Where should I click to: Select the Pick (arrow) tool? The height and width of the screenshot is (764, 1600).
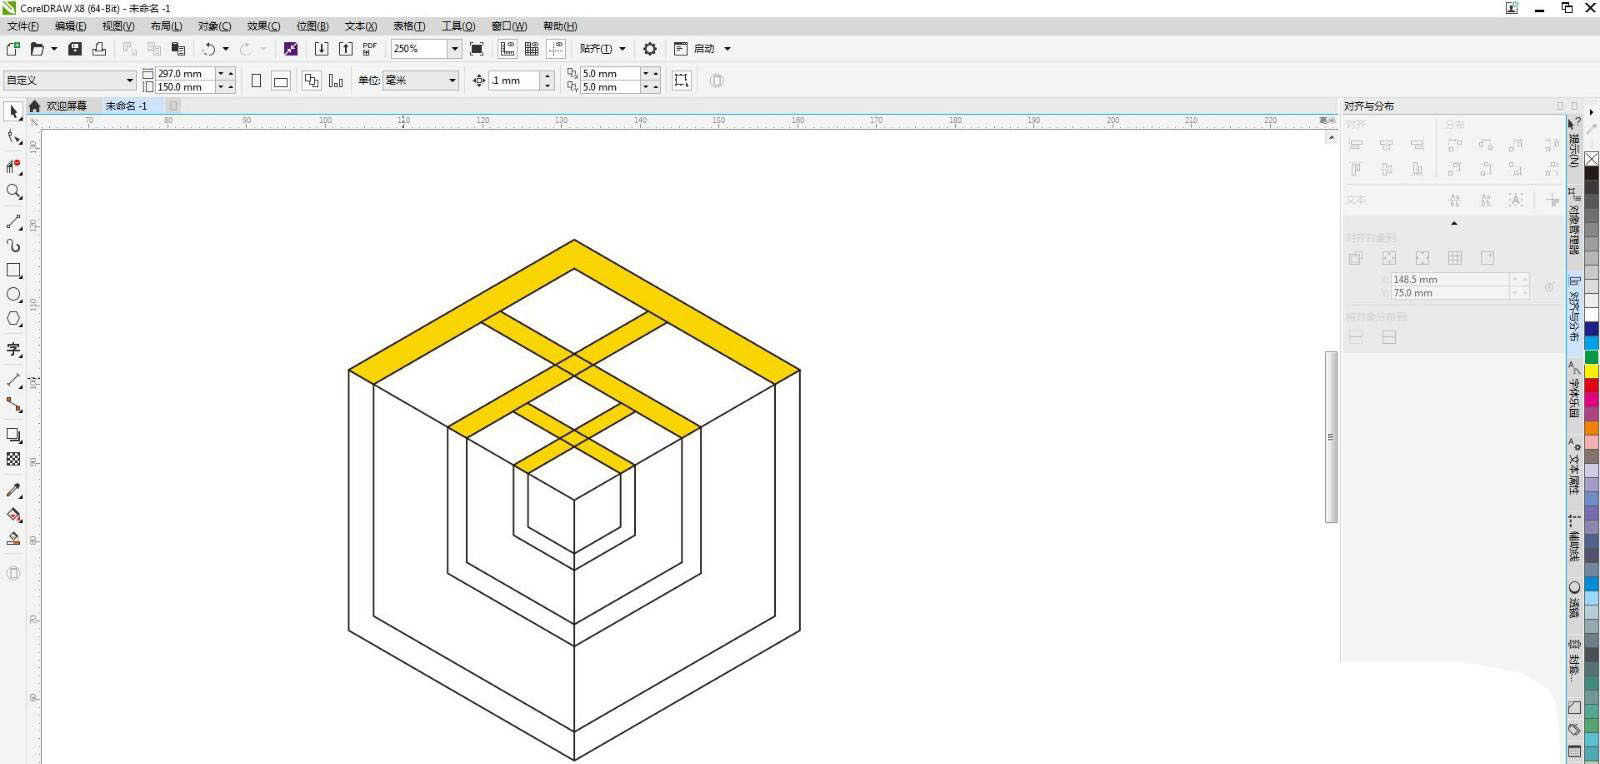(x=14, y=112)
